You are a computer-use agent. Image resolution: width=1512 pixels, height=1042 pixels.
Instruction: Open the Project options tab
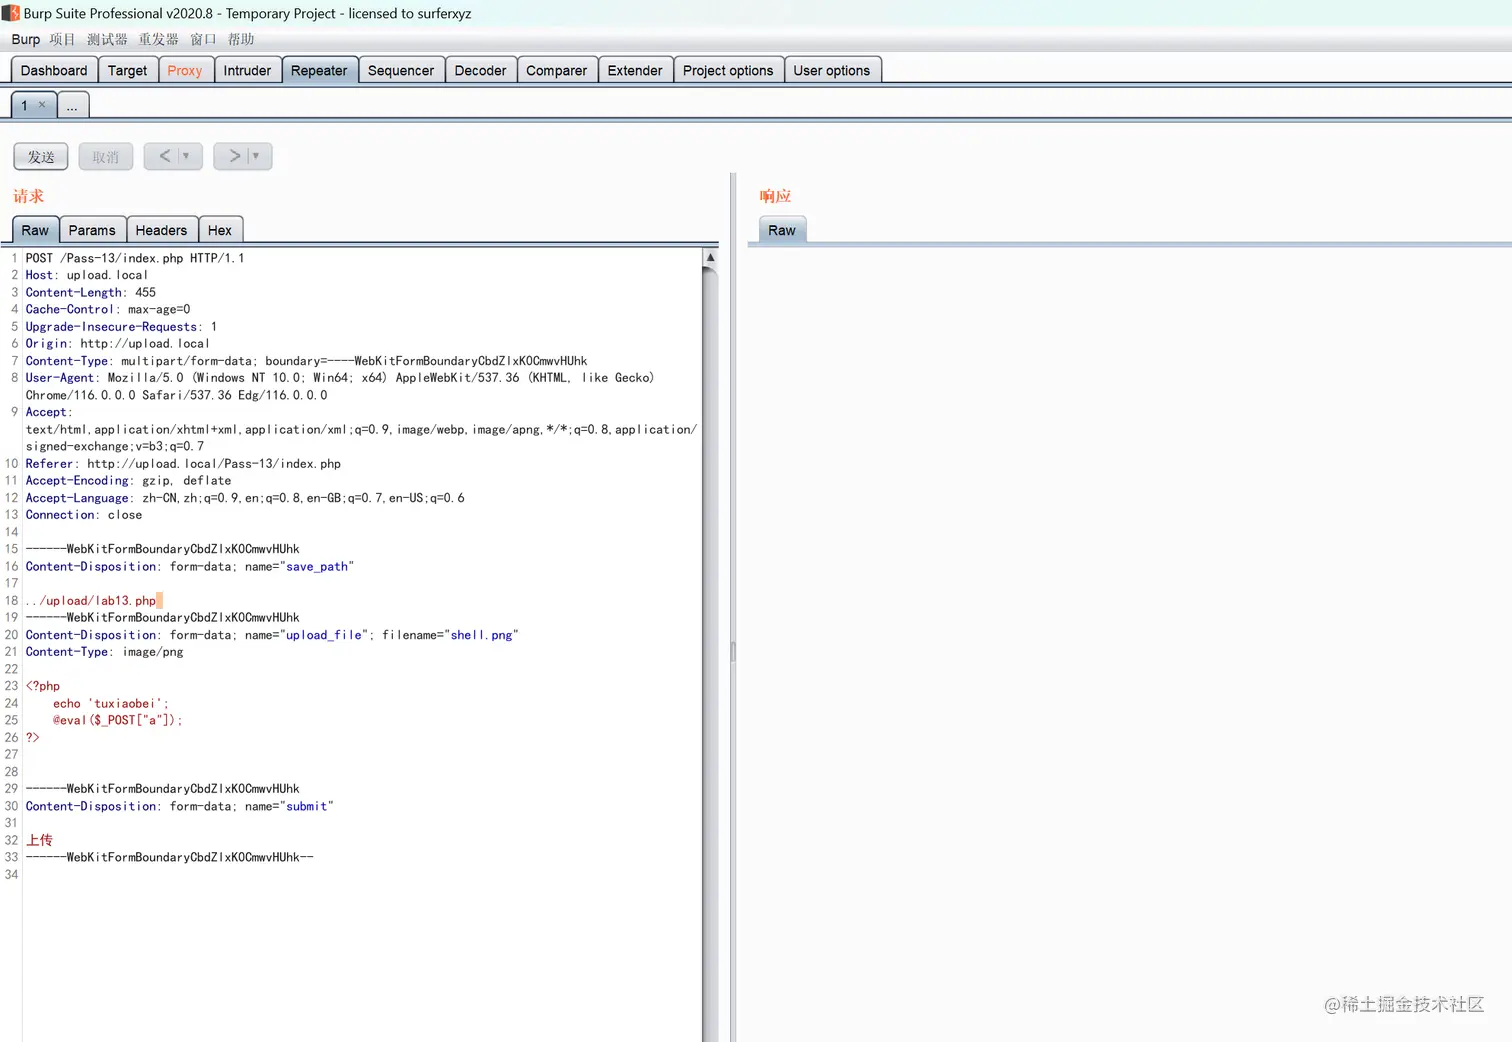[728, 70]
